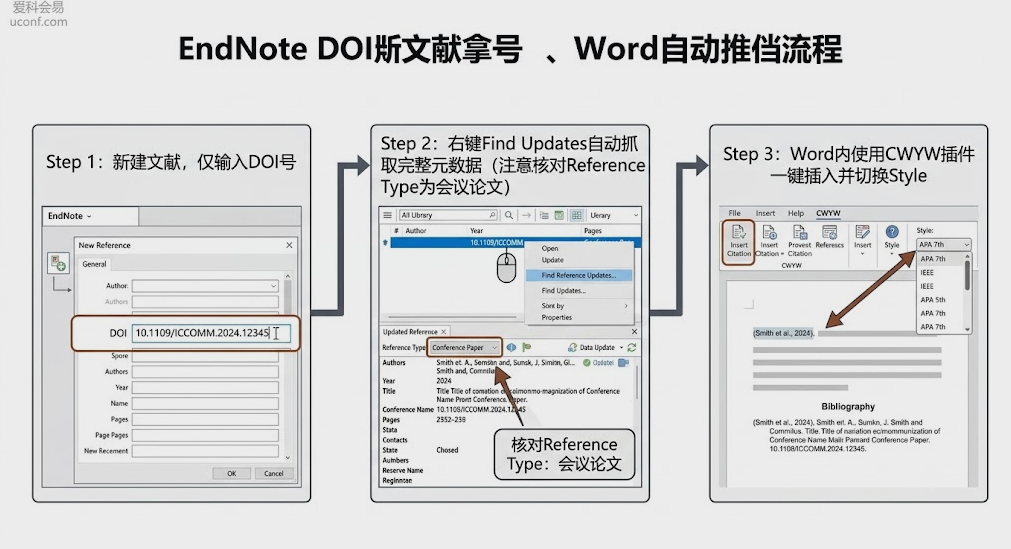Image resolution: width=1011 pixels, height=549 pixels.
Task: Choose APA 5th from the style list
Action: click(932, 300)
